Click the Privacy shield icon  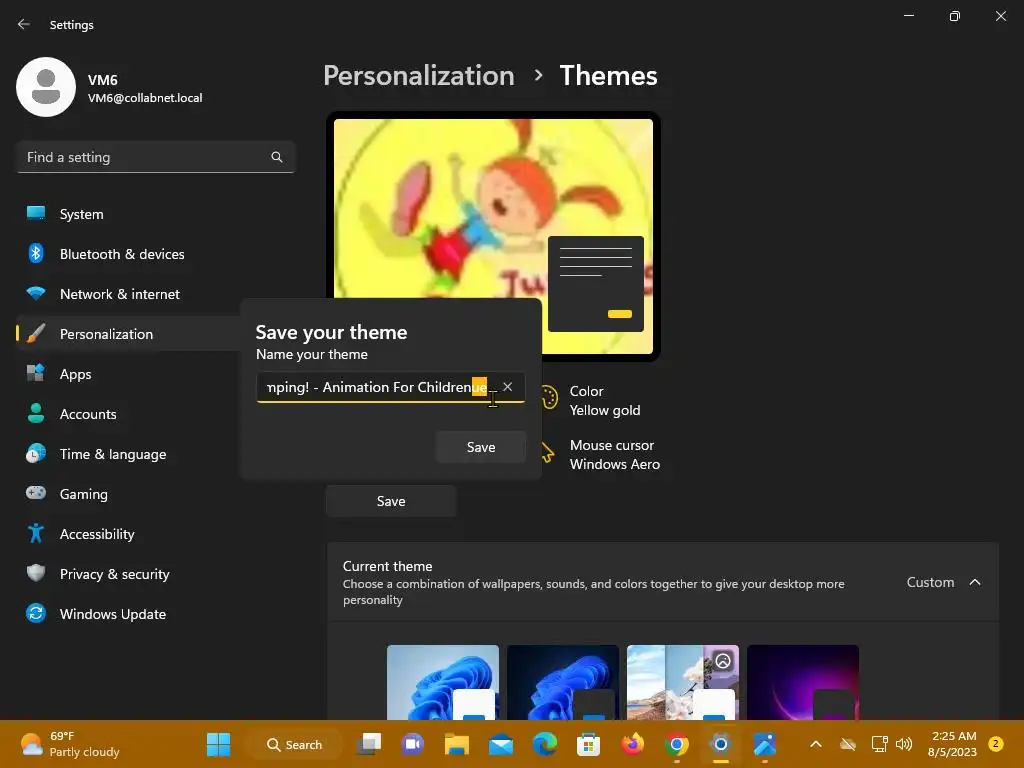[36, 573]
